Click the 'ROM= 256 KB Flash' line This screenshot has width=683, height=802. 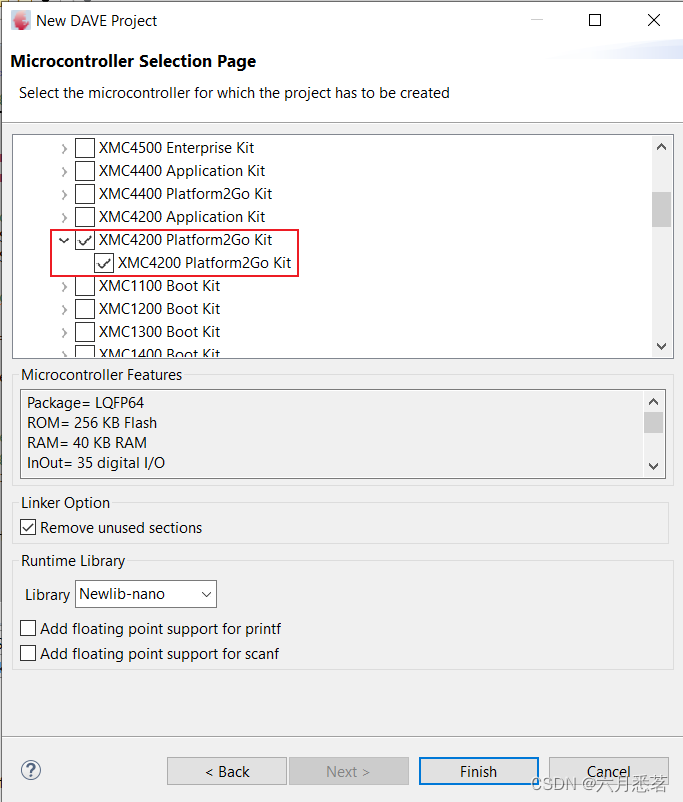[92, 423]
